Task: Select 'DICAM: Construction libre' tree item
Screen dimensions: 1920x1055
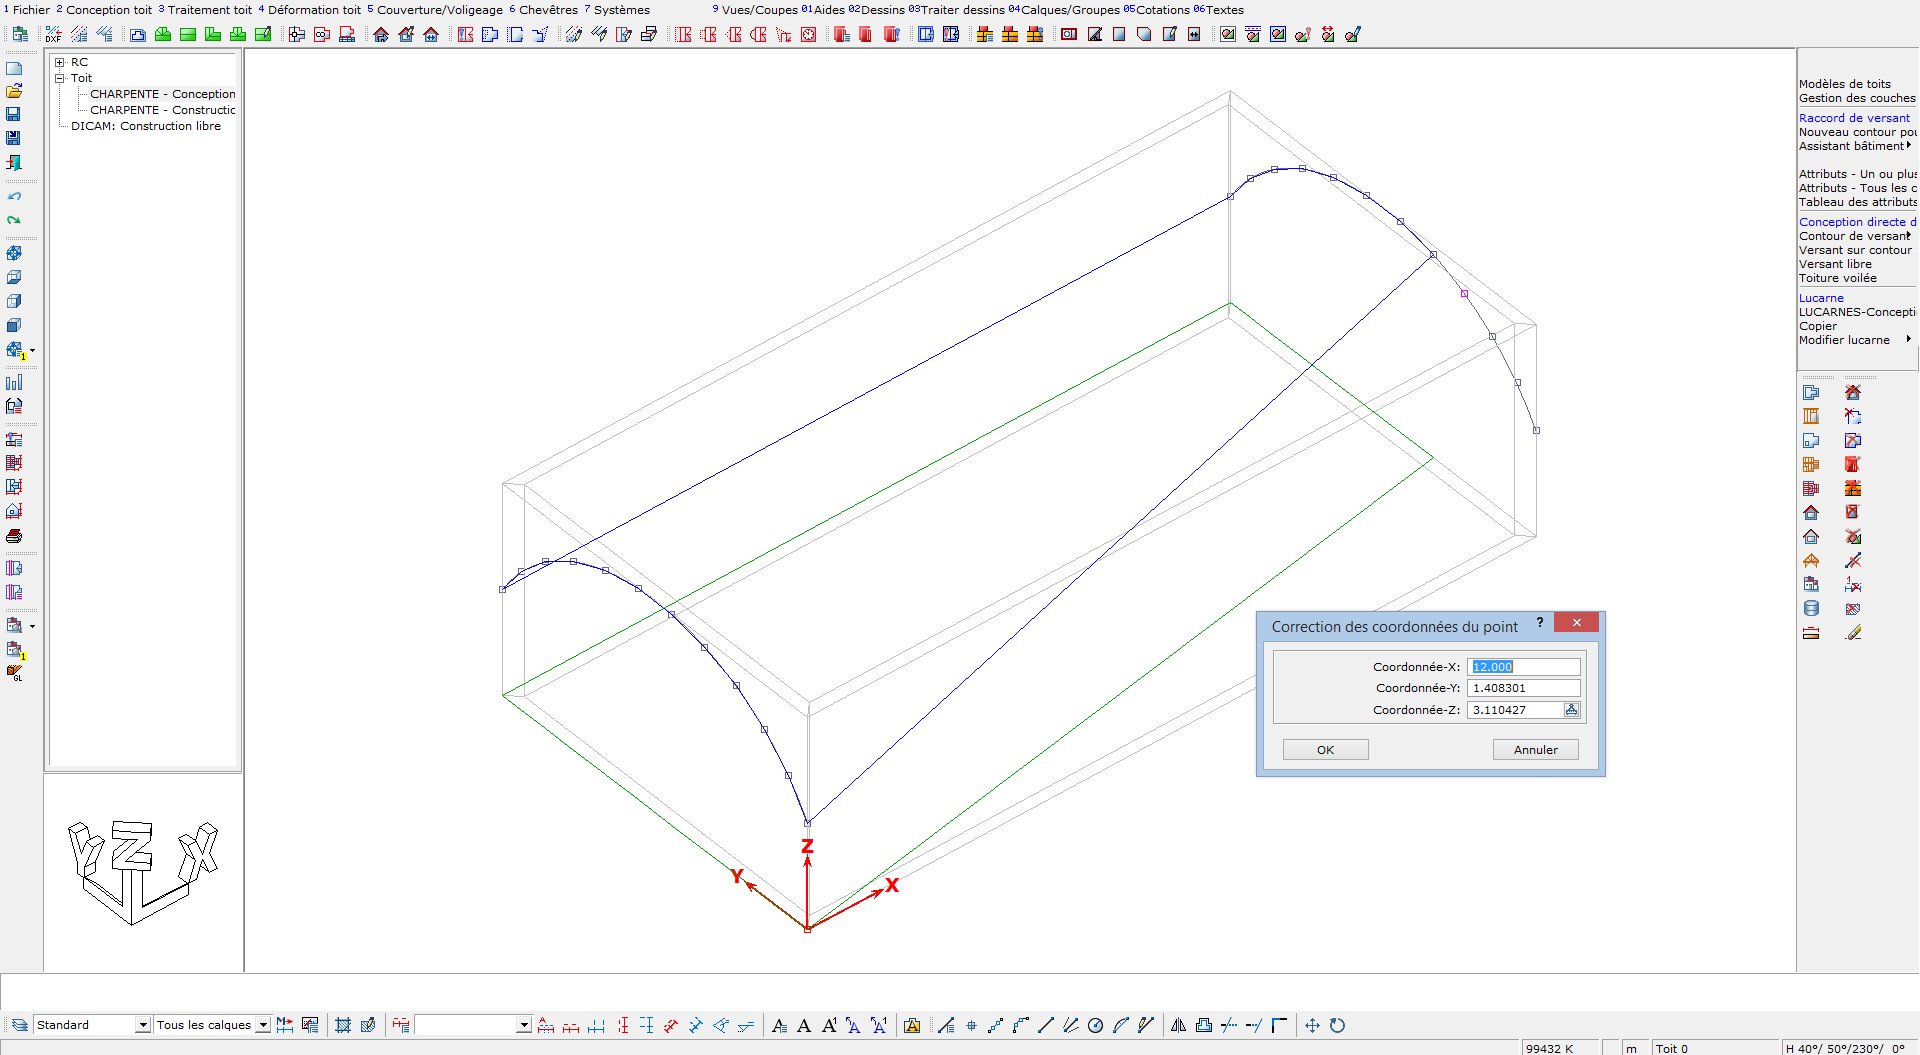Action: [146, 126]
